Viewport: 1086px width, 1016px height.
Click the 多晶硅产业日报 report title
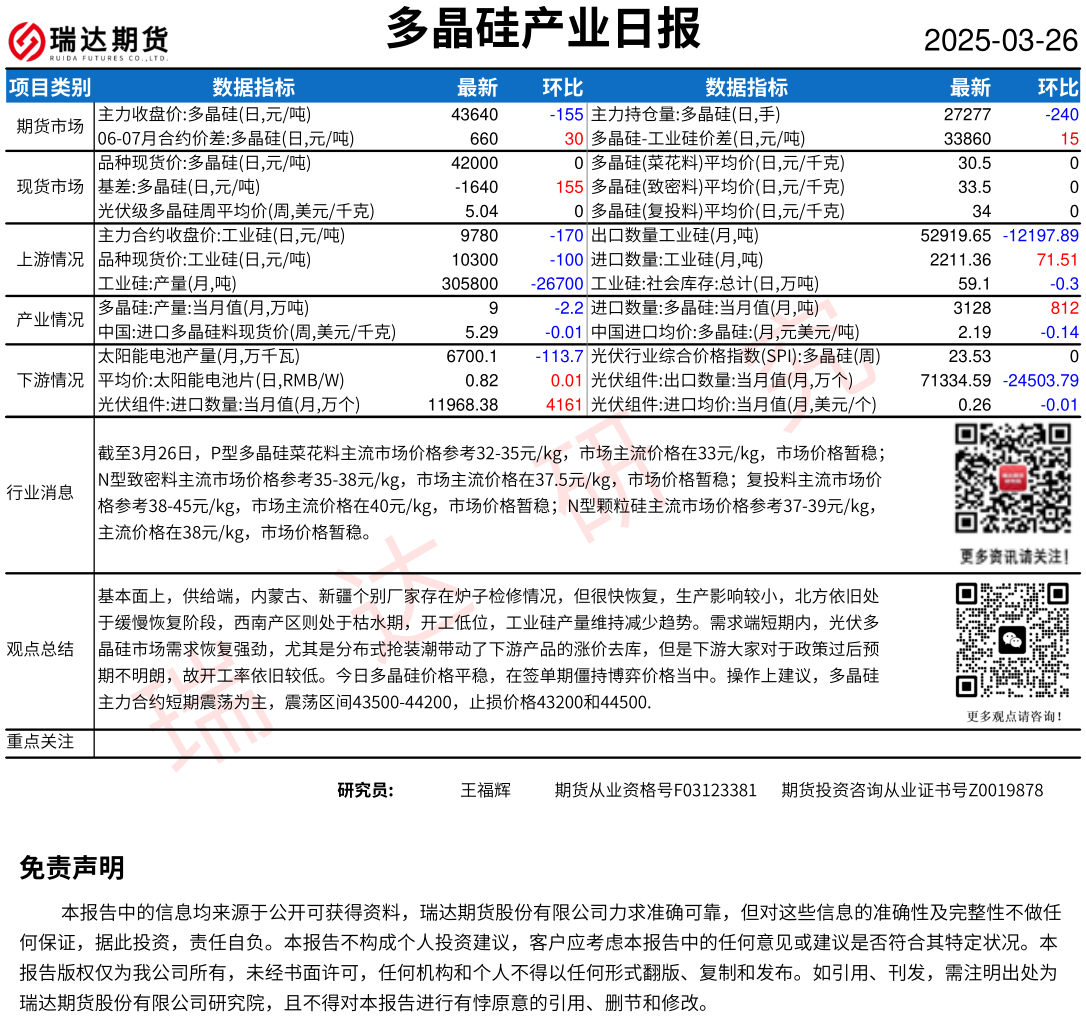pos(543,28)
